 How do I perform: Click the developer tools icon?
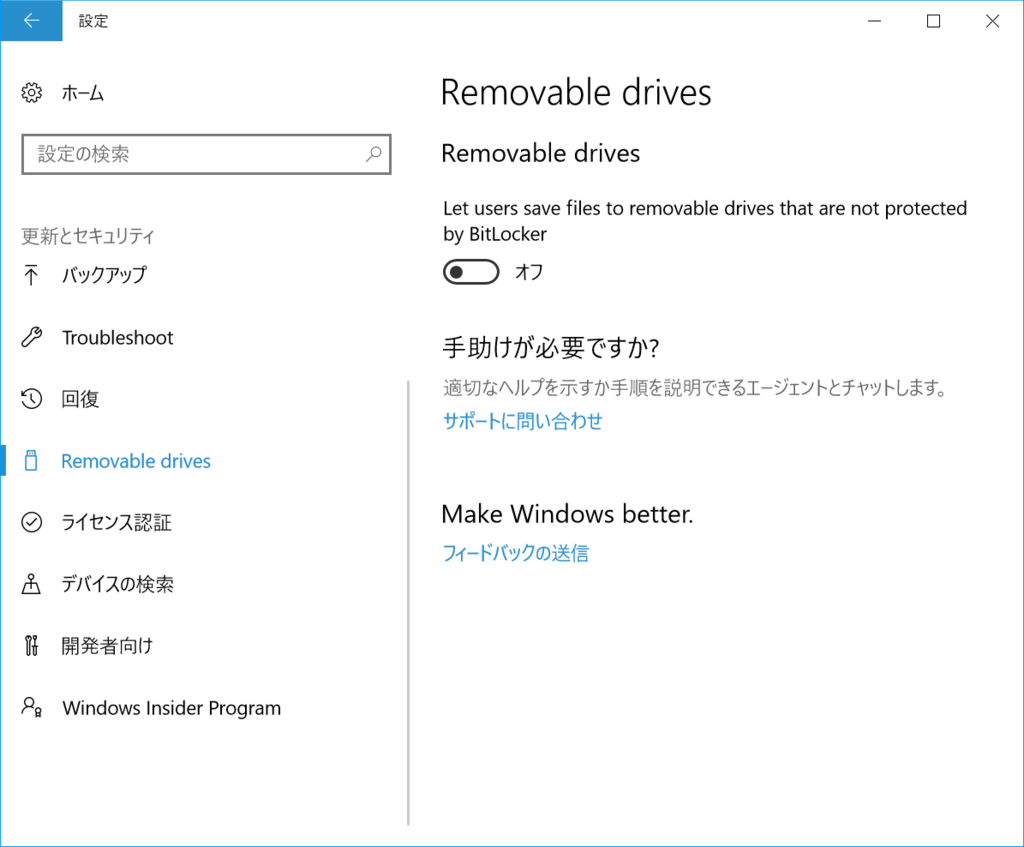click(31, 645)
